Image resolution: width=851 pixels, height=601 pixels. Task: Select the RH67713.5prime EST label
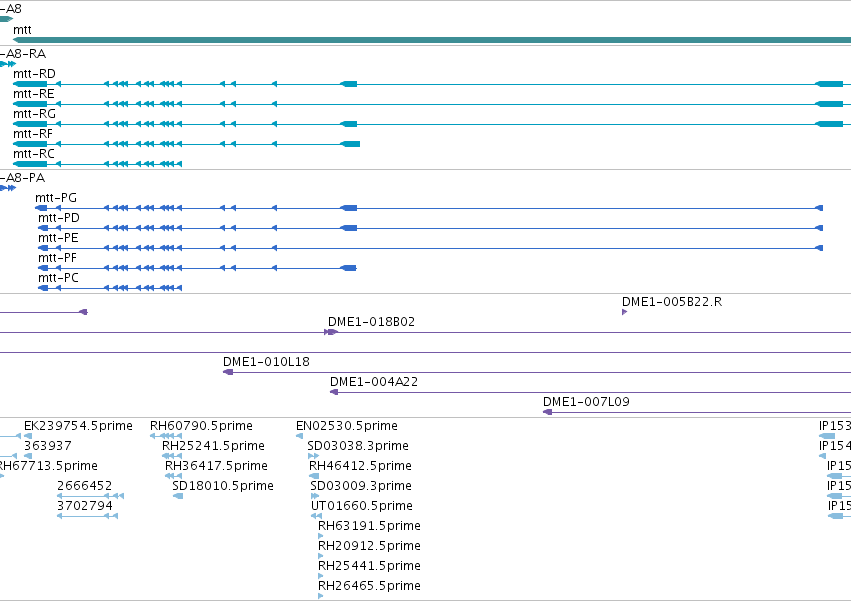(48, 466)
